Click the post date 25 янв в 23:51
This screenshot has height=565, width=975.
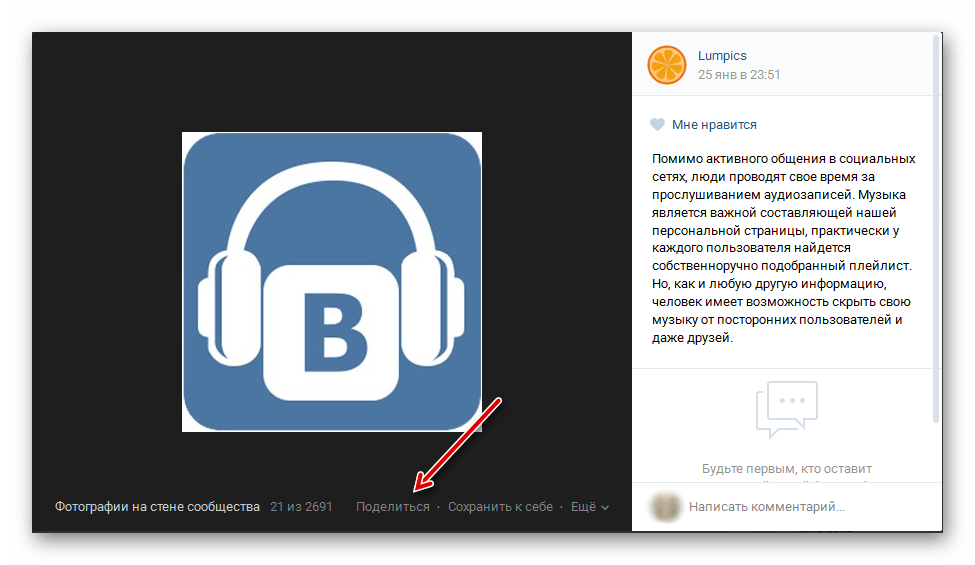click(739, 75)
